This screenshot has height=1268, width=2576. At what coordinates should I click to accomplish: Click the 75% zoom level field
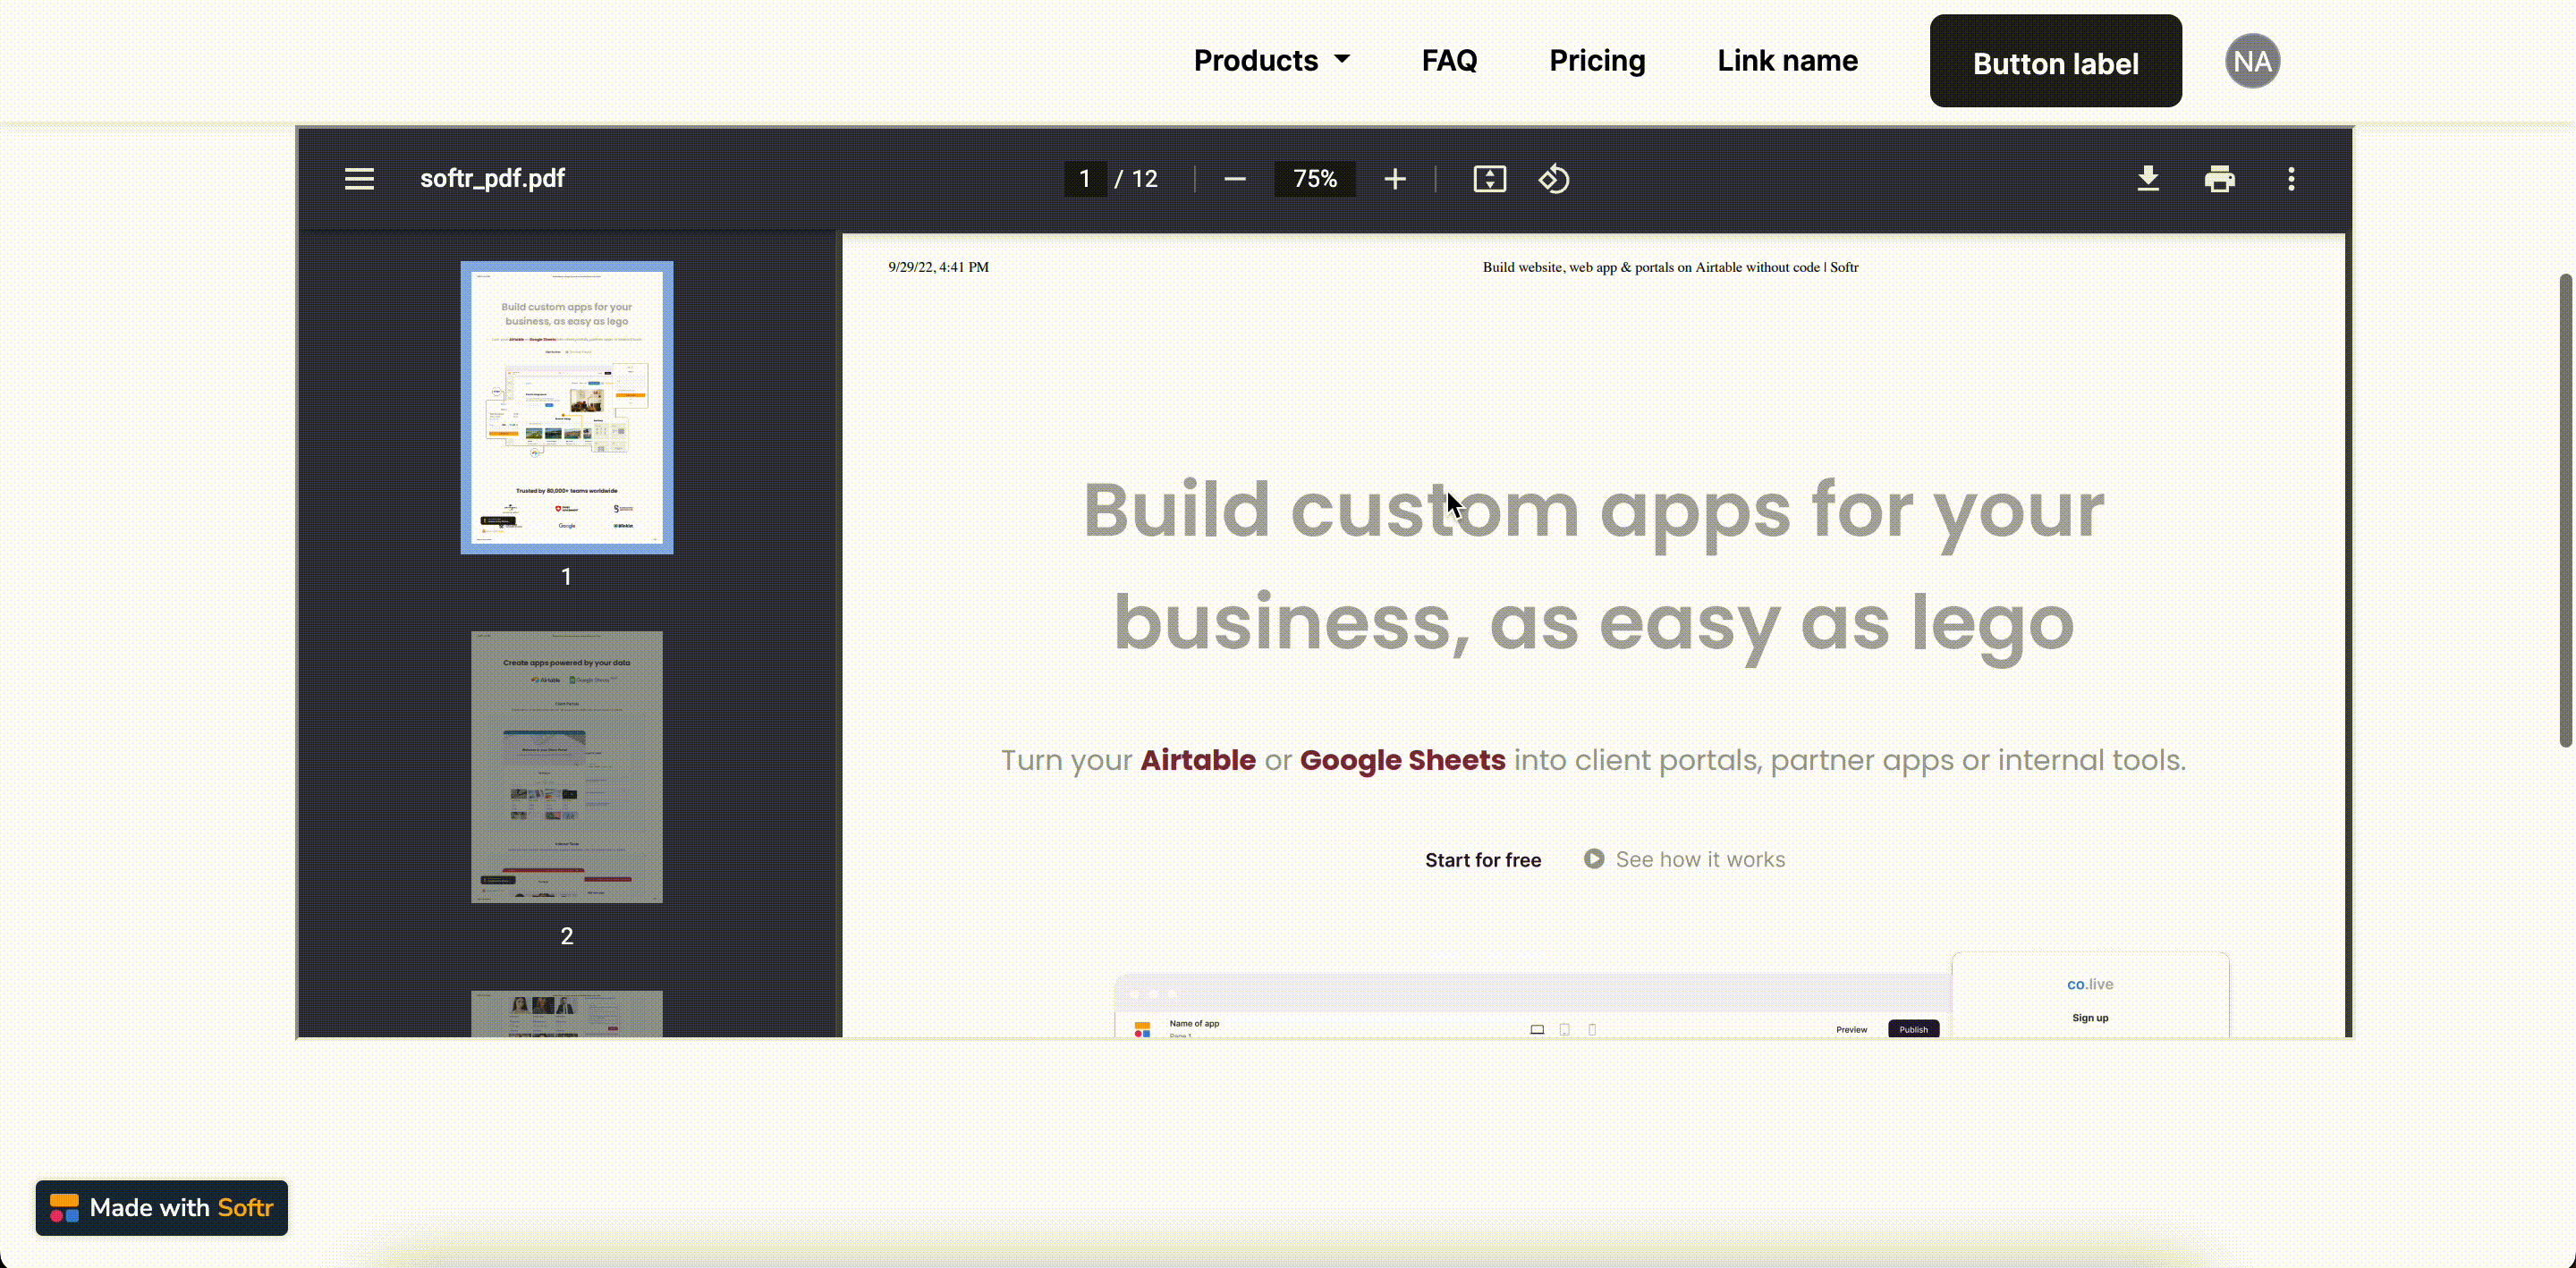tap(1315, 179)
